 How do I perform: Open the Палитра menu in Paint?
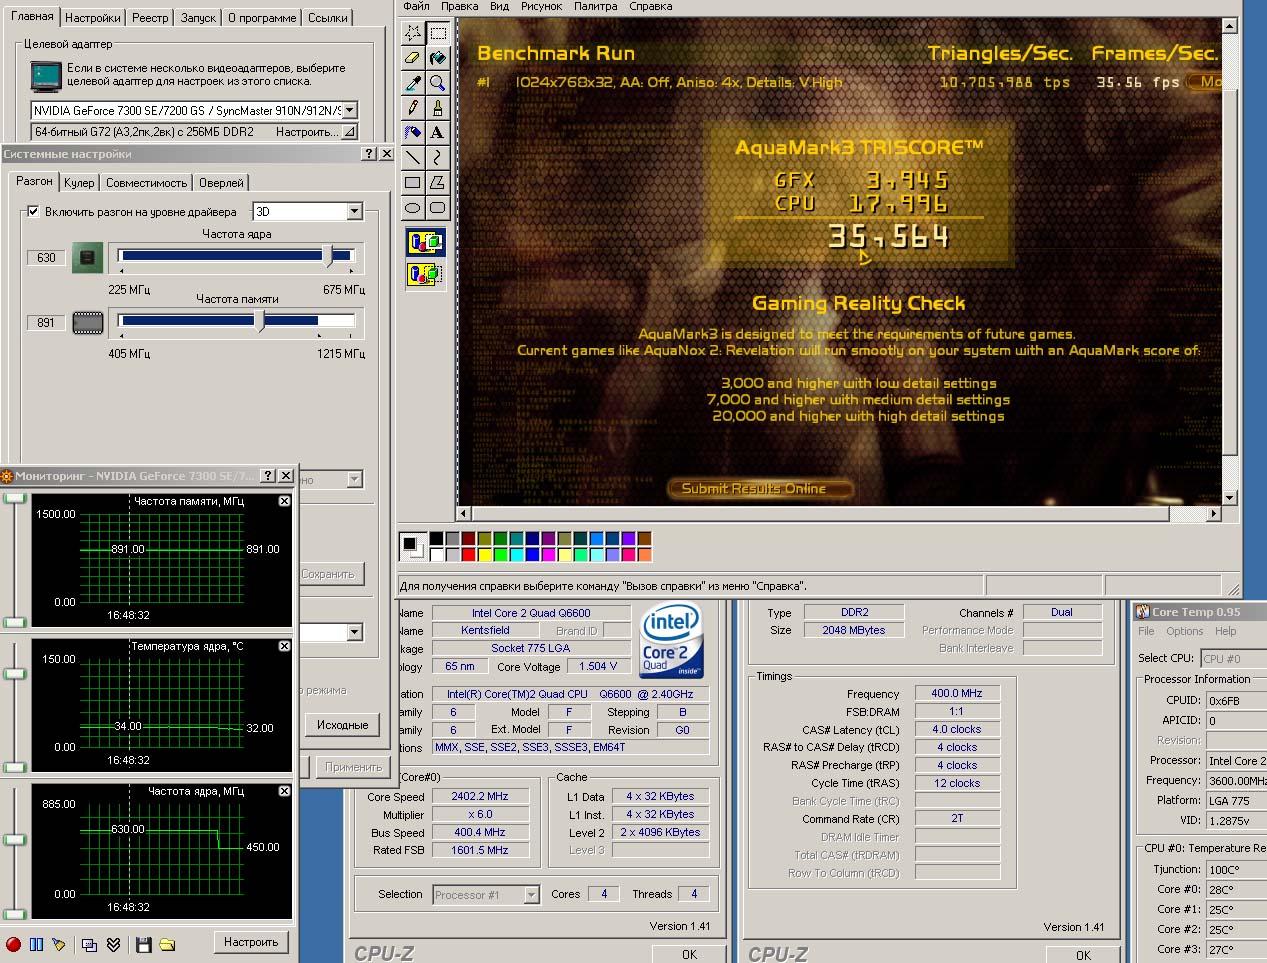595,6
